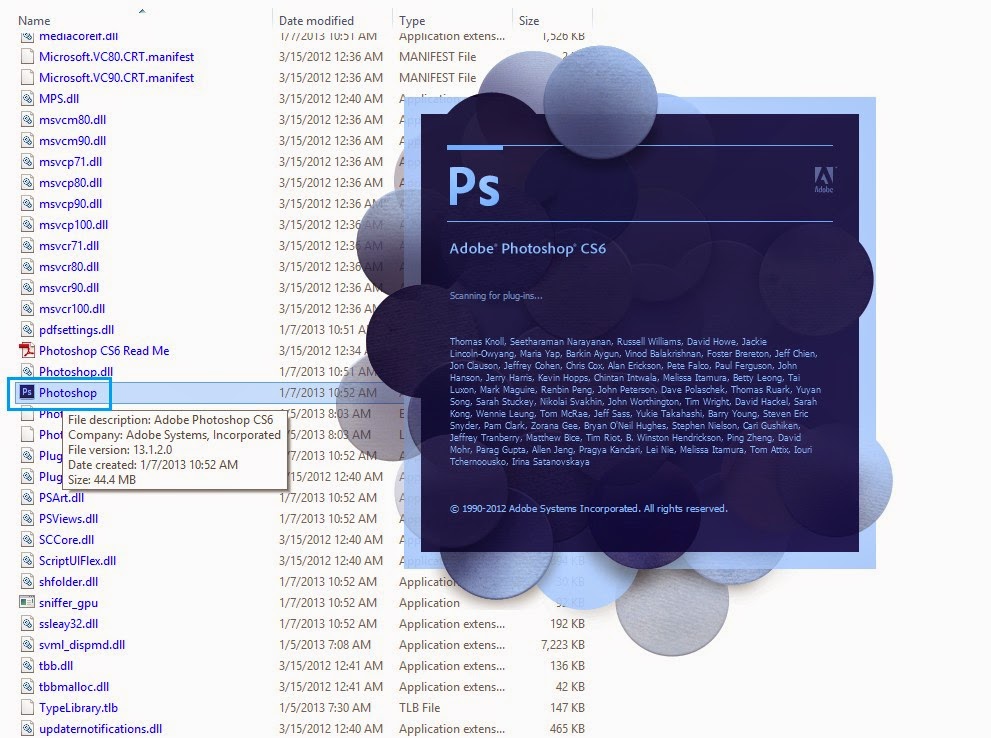Image resolution: width=991 pixels, height=738 pixels.
Task: Click the msvcp71.dll file icon
Action: click(x=27, y=162)
